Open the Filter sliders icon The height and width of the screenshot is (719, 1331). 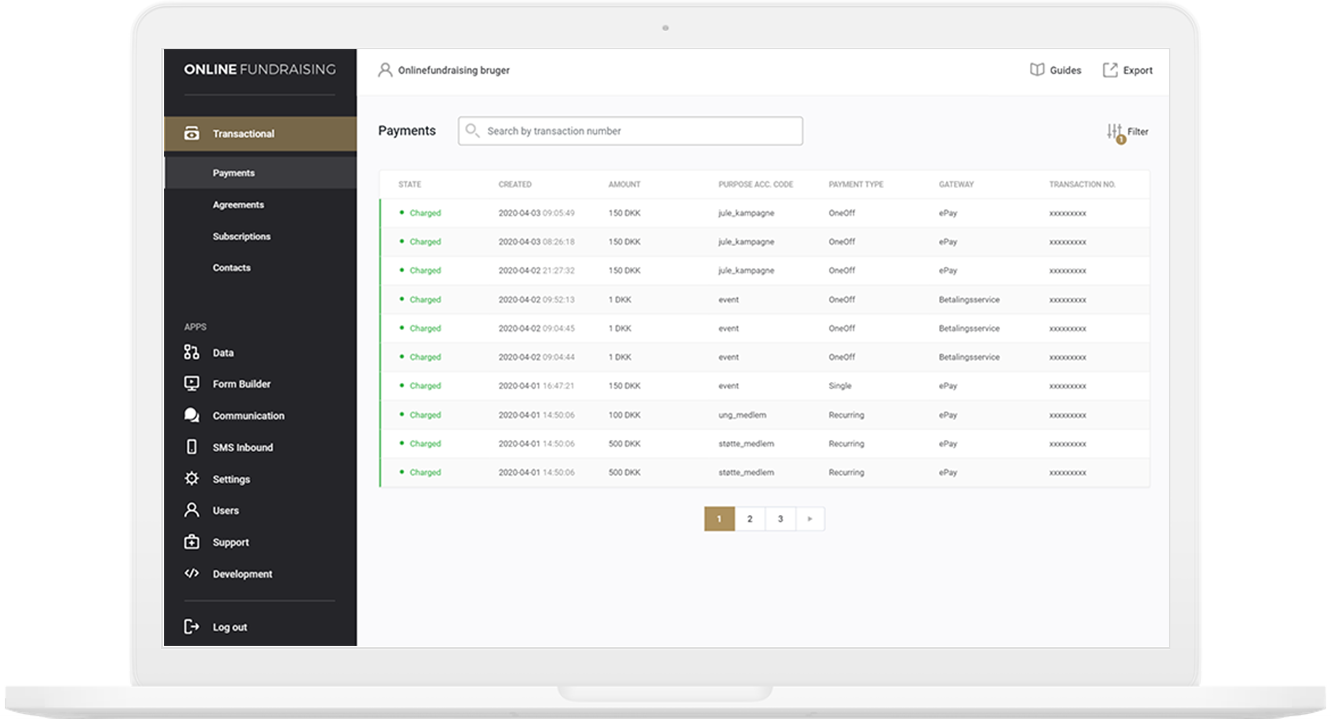1115,132
